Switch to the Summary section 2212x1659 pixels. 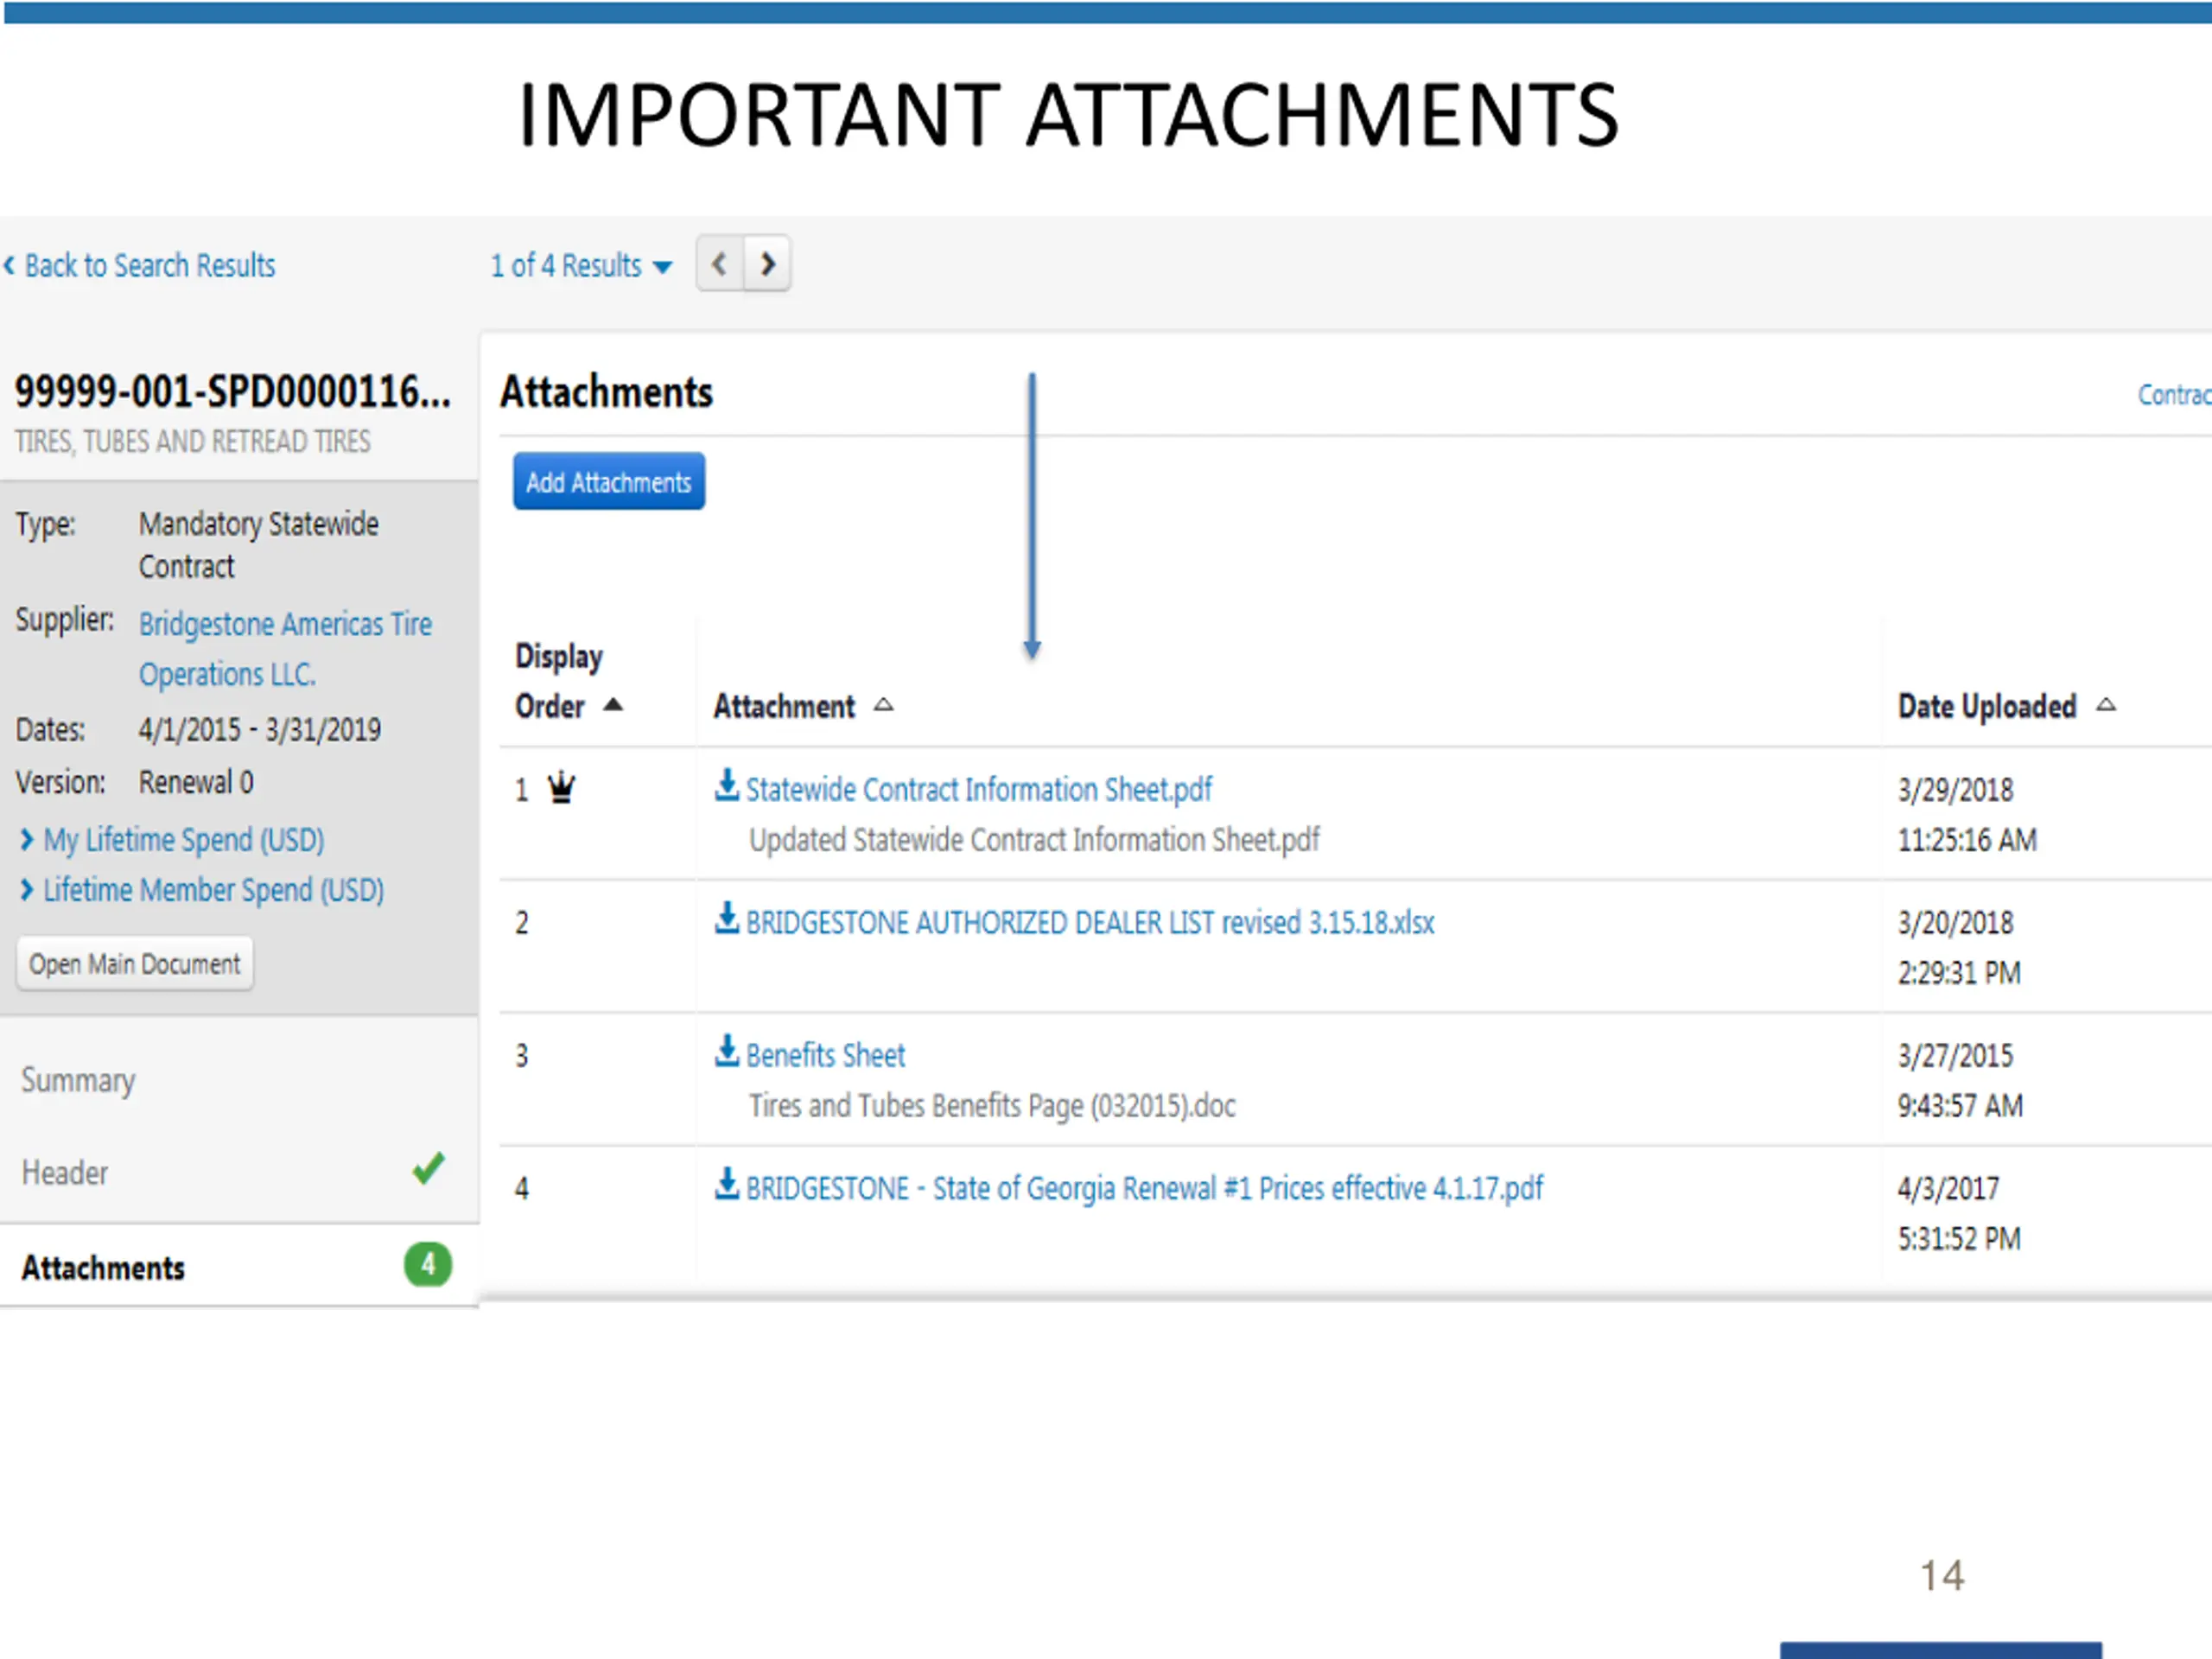click(78, 1080)
